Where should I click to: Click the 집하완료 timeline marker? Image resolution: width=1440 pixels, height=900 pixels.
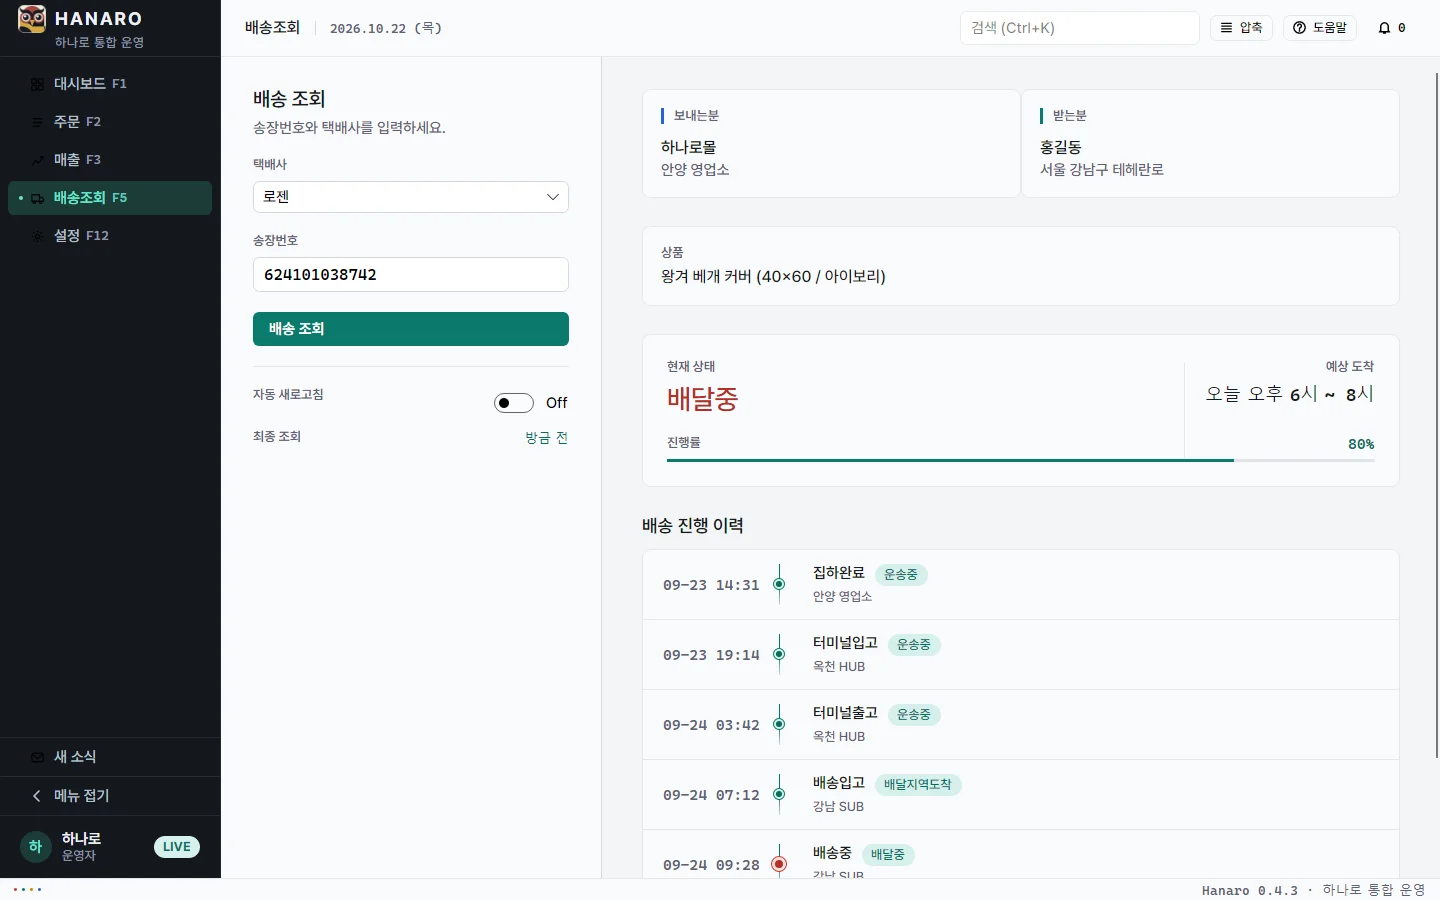(x=779, y=584)
